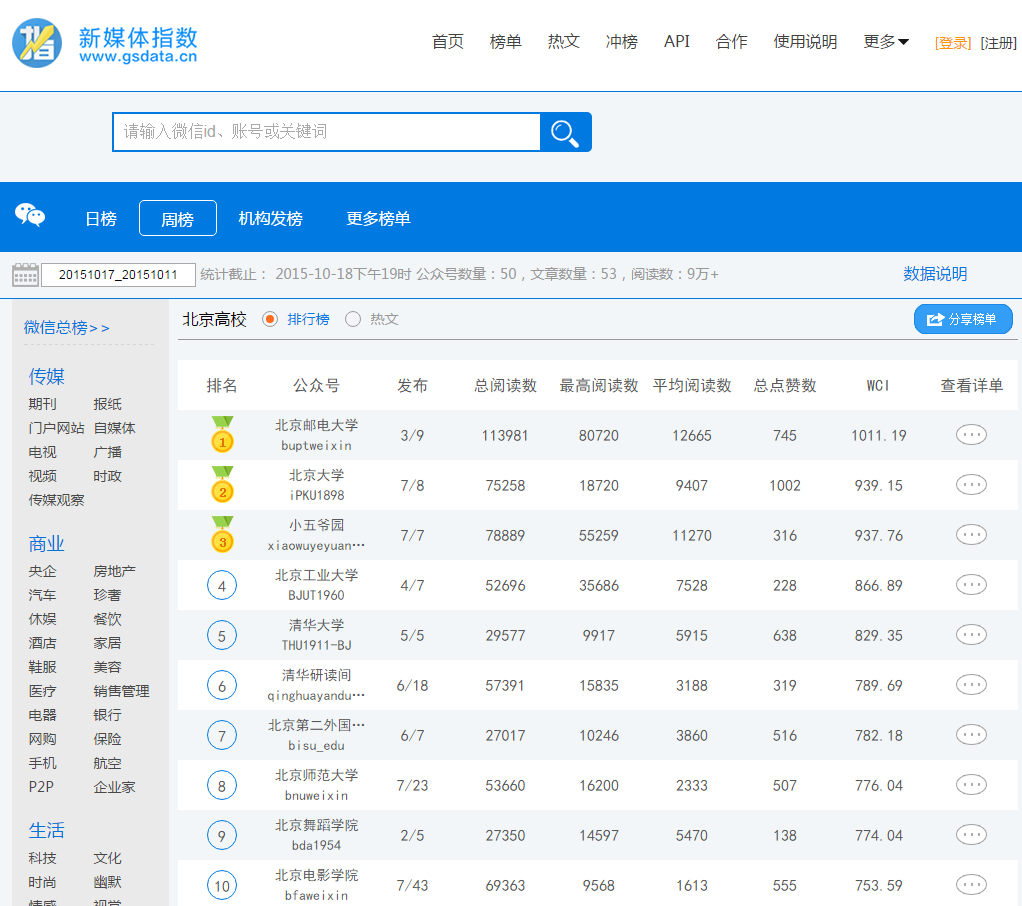Screen dimensions: 1022x906
Task: Click the WeChat bubble icon
Action: [x=30, y=215]
